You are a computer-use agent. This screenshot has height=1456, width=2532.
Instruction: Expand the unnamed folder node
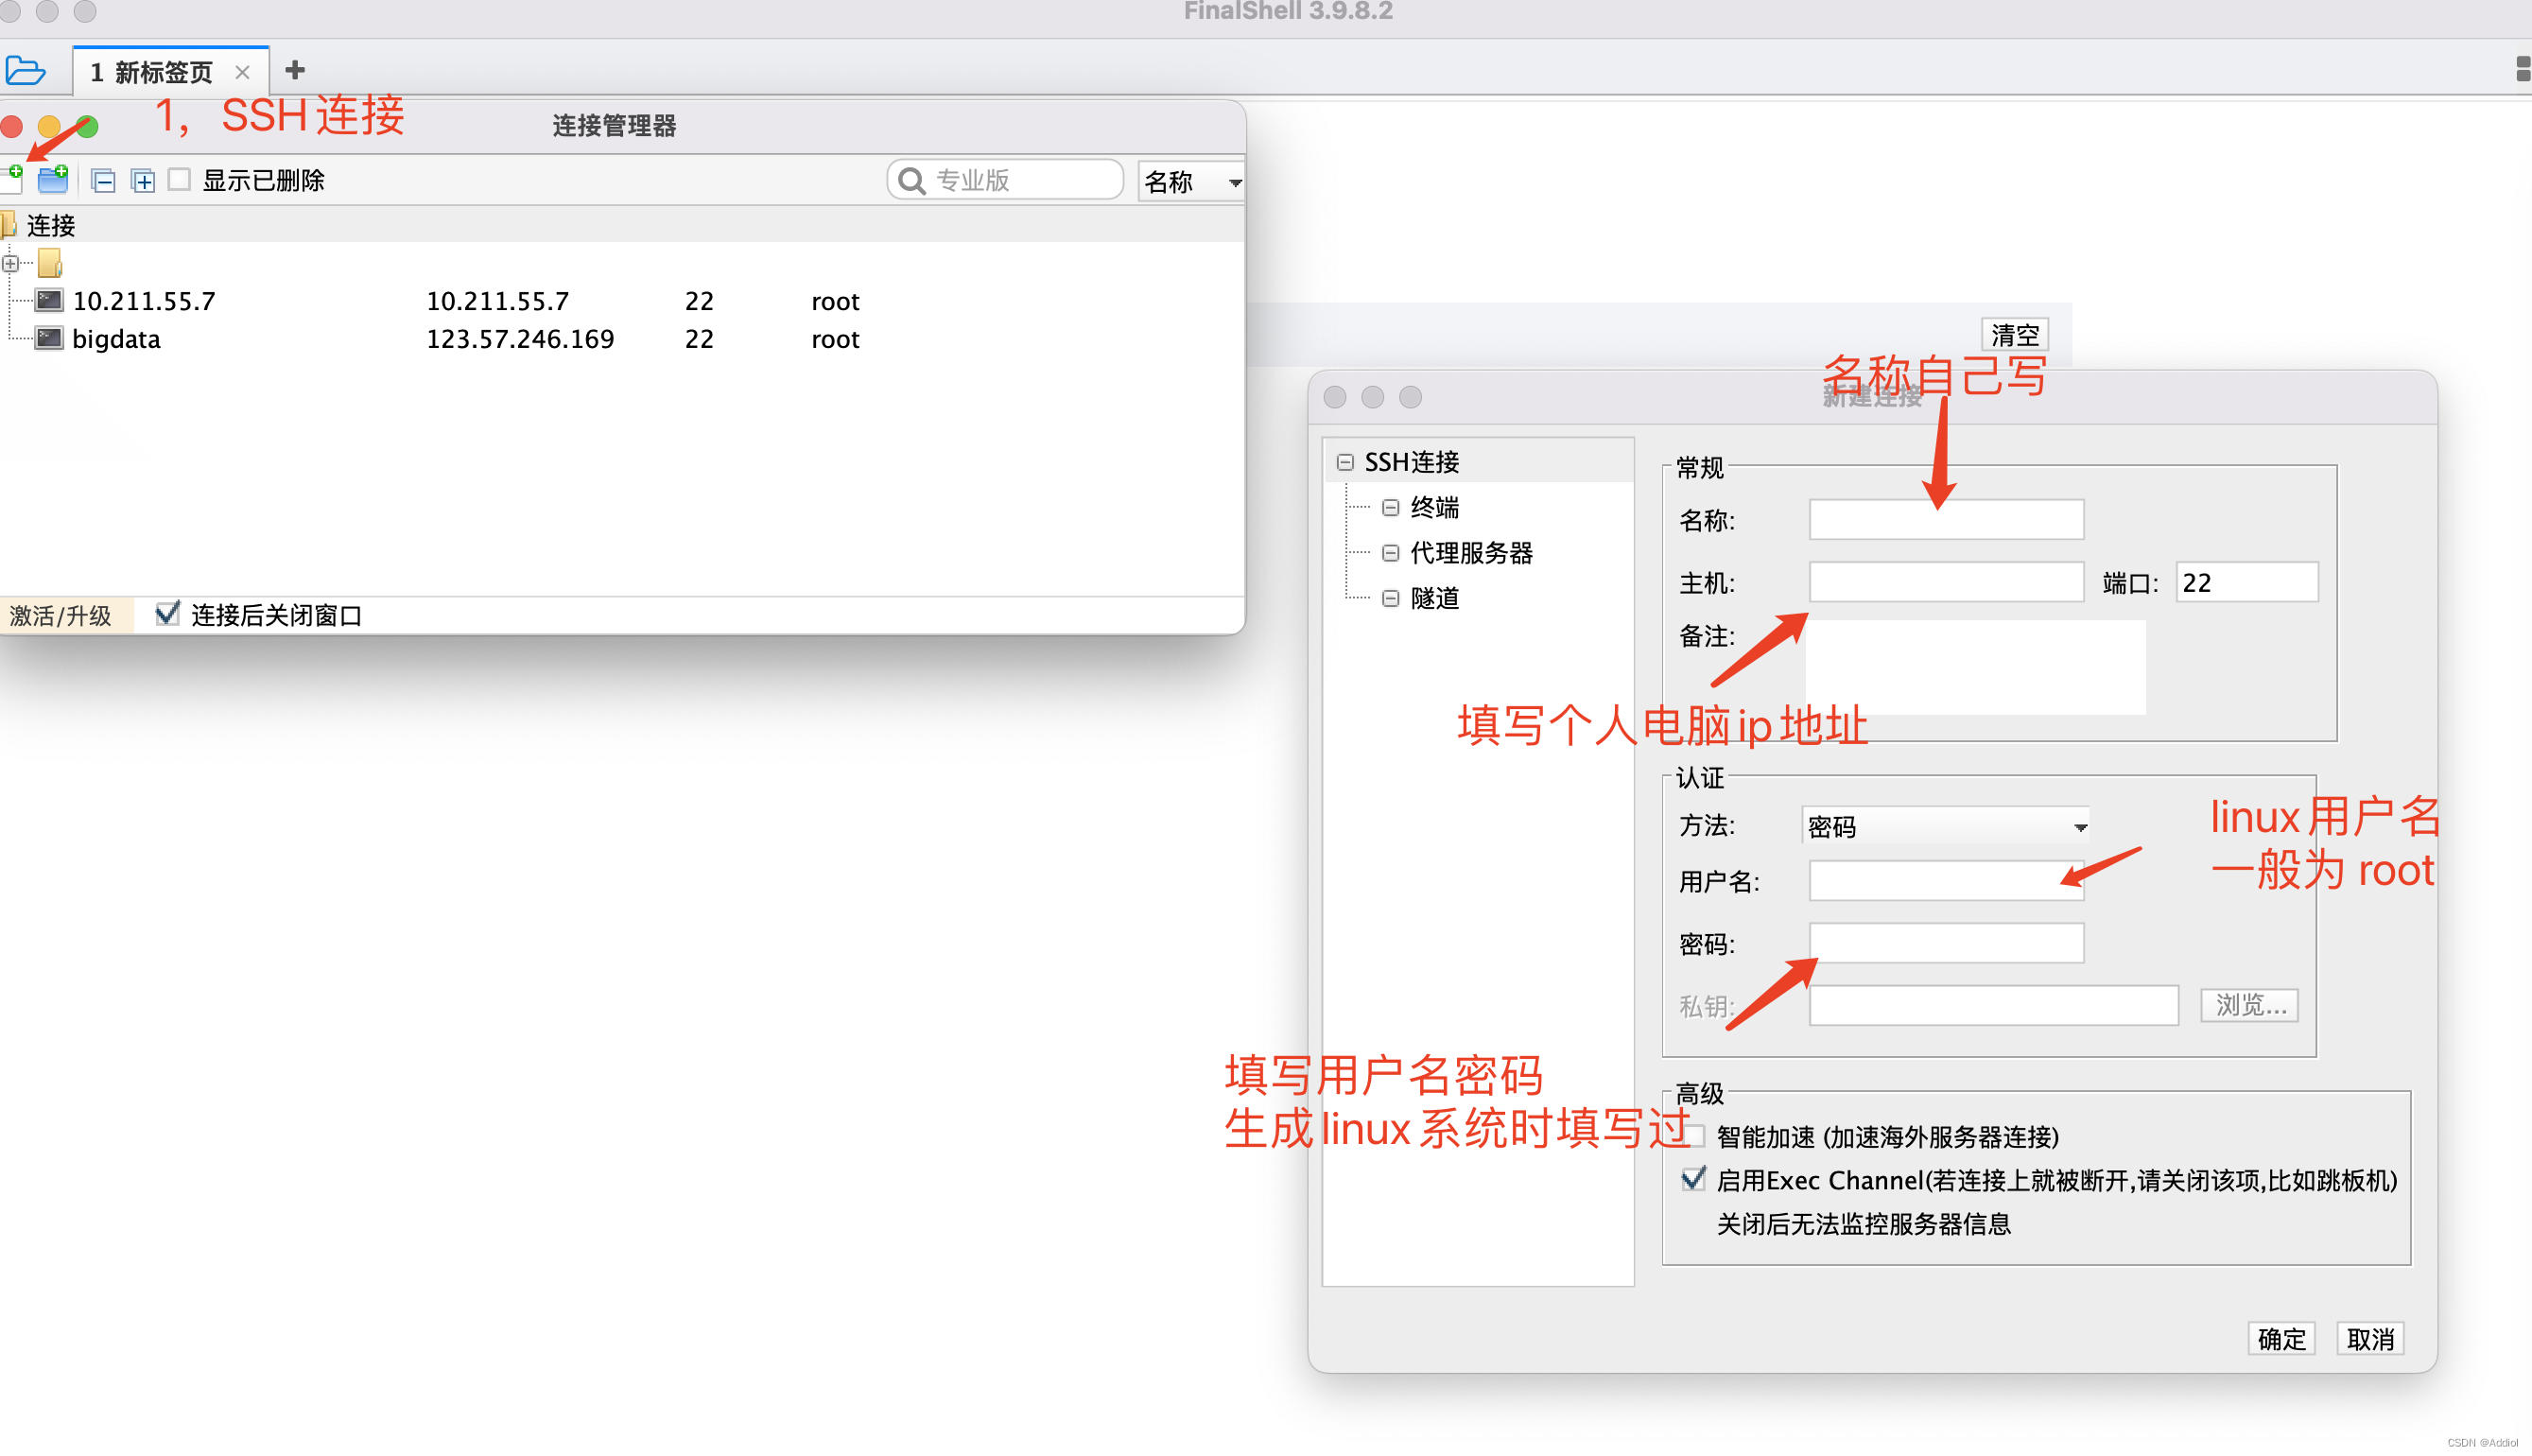click(11, 264)
